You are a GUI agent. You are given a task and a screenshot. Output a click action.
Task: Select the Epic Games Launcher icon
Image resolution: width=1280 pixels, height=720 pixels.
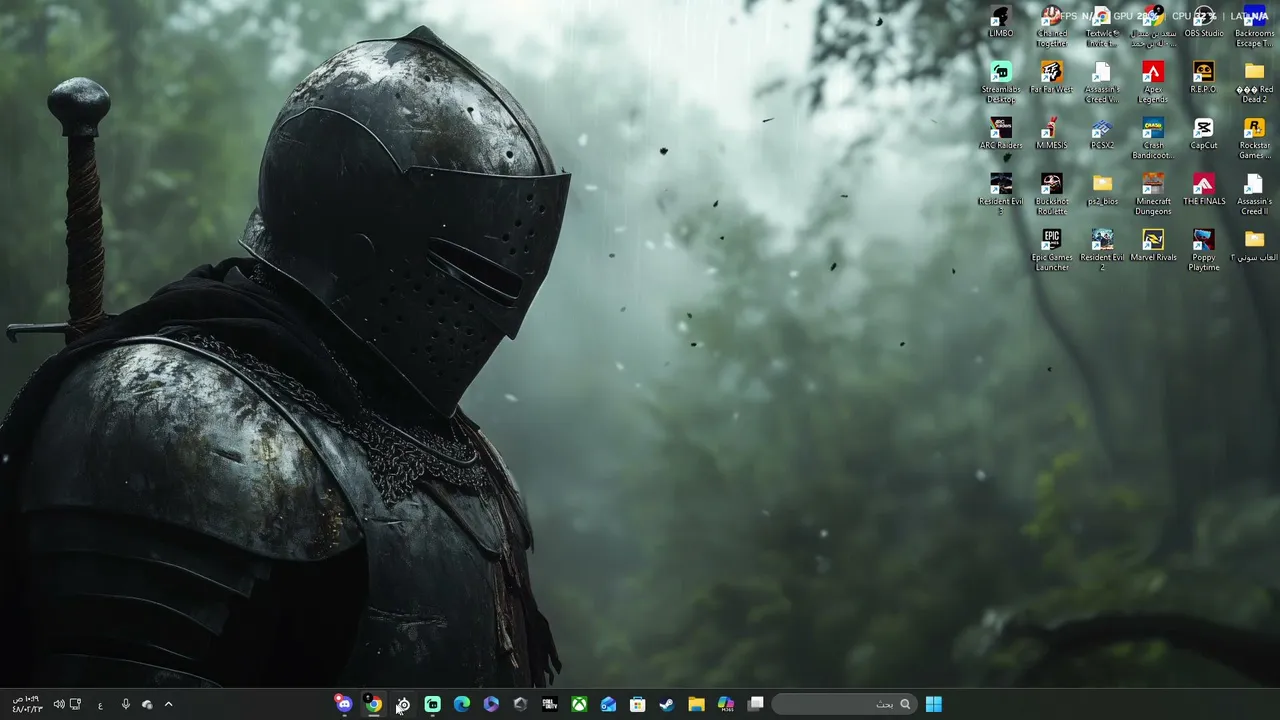point(1051,251)
